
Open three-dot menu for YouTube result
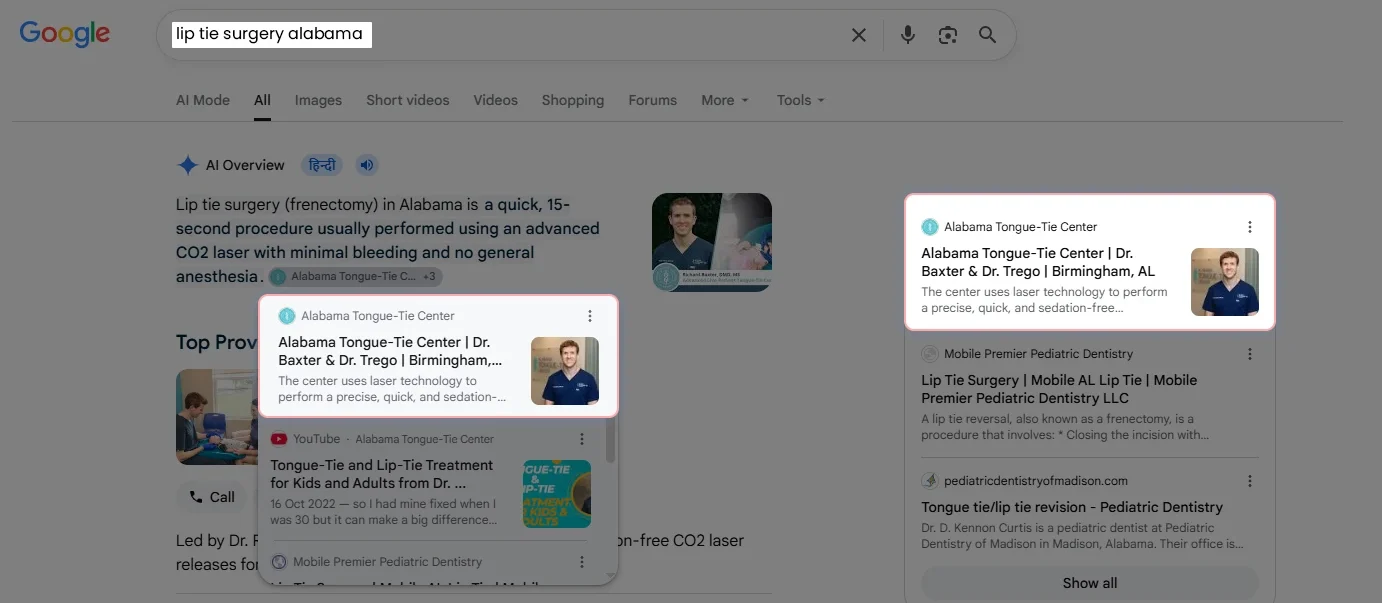[582, 439]
